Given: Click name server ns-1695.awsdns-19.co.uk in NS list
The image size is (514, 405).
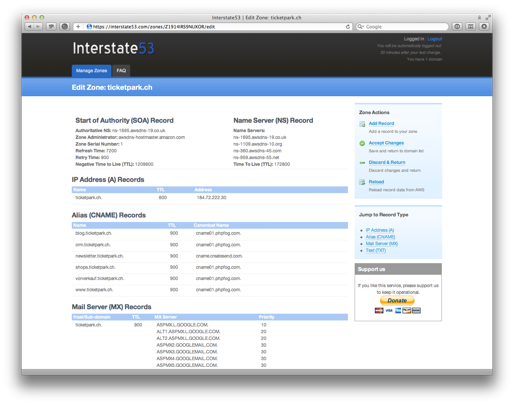Looking at the screenshot, I should [x=260, y=137].
